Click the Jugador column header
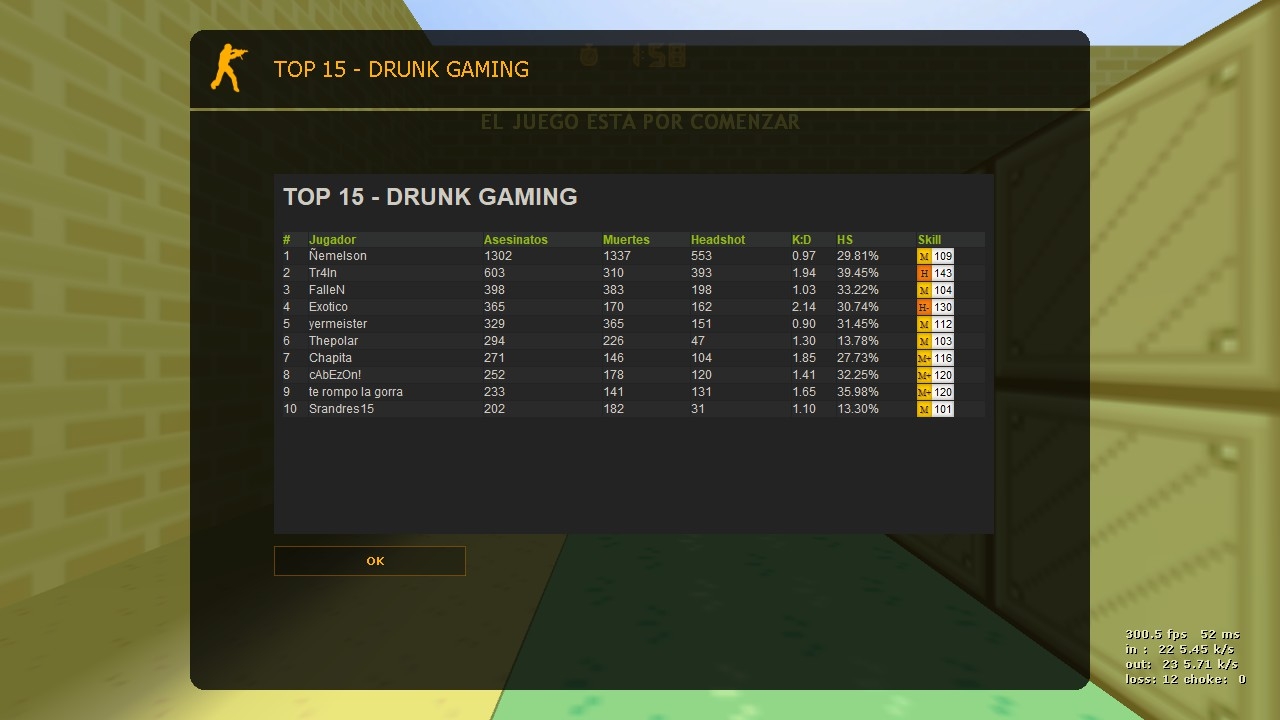Image resolution: width=1280 pixels, height=720 pixels. click(332, 240)
